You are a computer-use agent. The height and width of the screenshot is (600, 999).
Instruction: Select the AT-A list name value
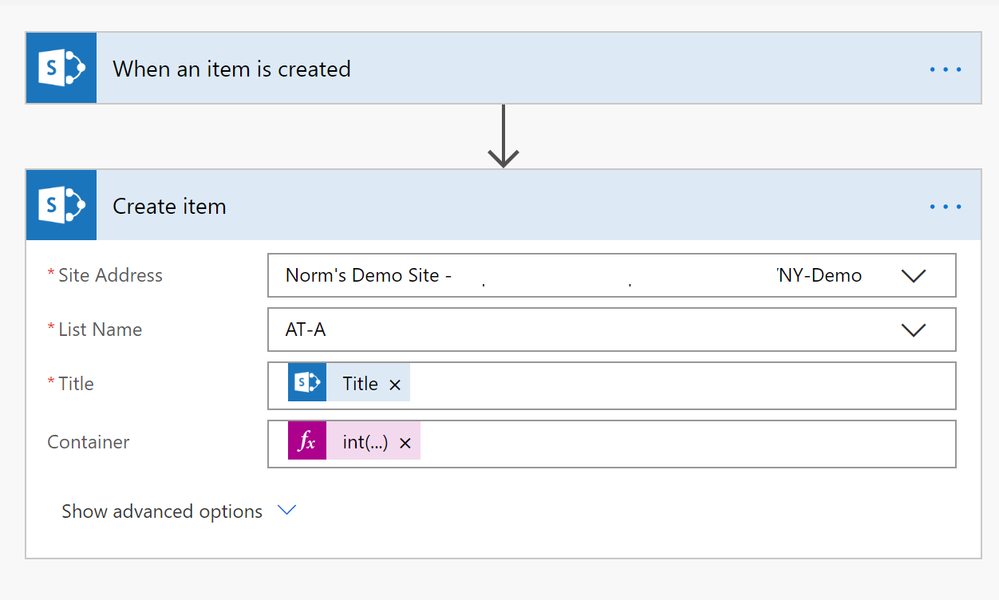306,330
